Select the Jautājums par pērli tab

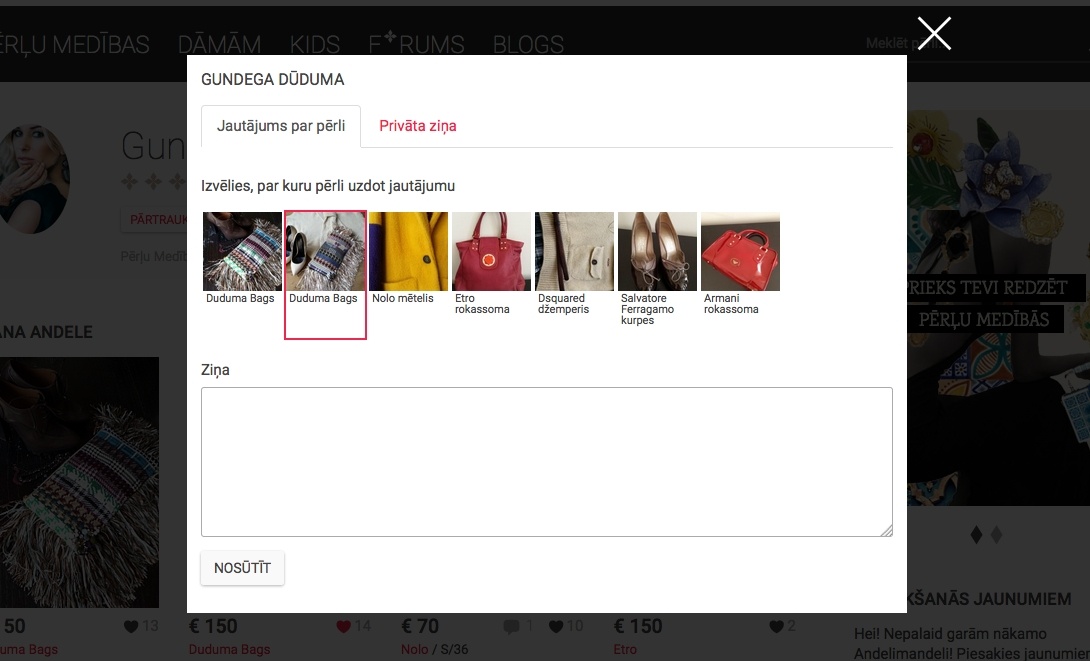click(281, 126)
